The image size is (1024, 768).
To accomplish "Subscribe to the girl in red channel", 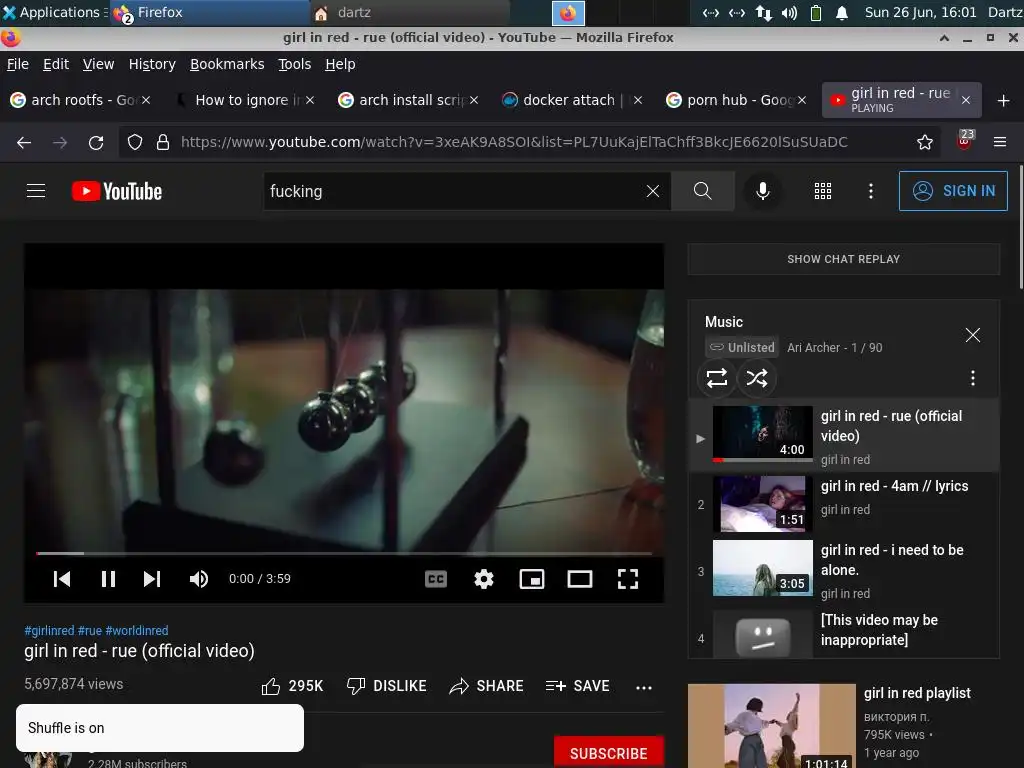I will [x=609, y=753].
